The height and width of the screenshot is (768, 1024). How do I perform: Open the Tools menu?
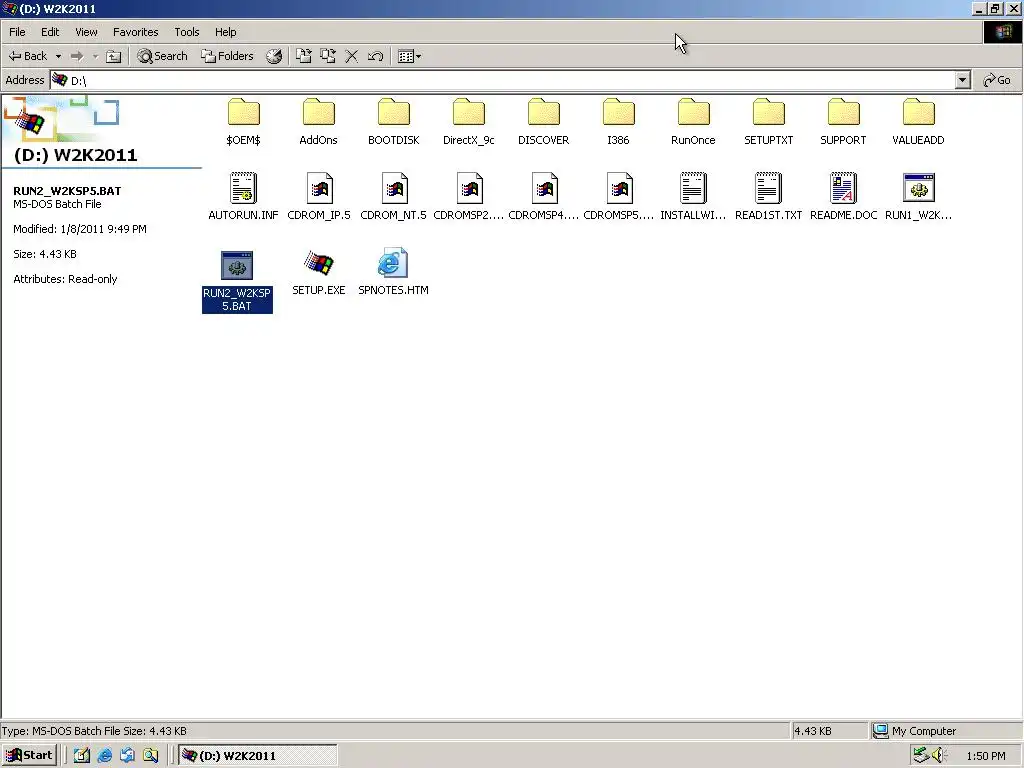186,32
